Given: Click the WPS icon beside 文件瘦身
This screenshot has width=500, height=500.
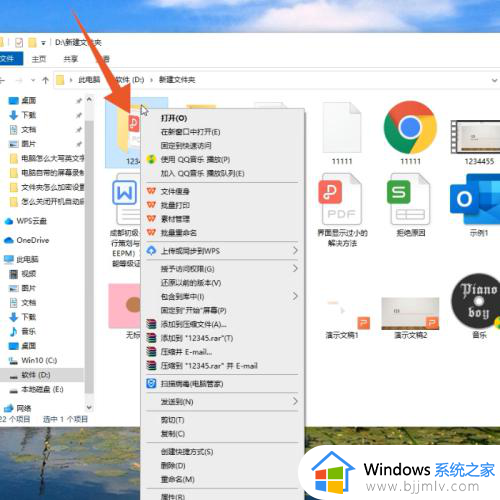Looking at the screenshot, I should pos(151,191).
